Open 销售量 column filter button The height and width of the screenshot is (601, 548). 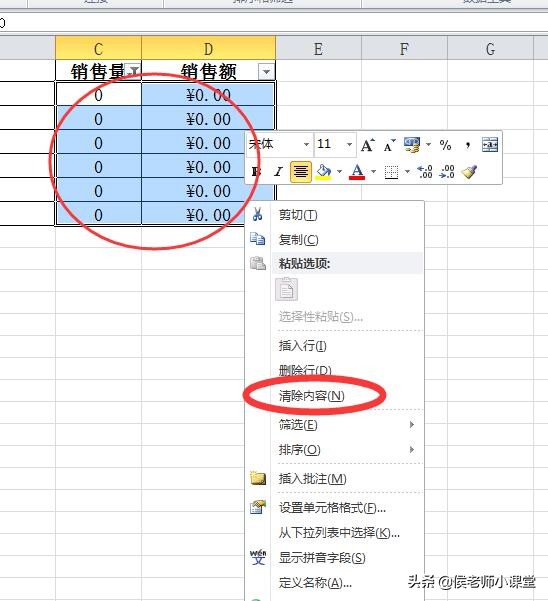pos(134,71)
